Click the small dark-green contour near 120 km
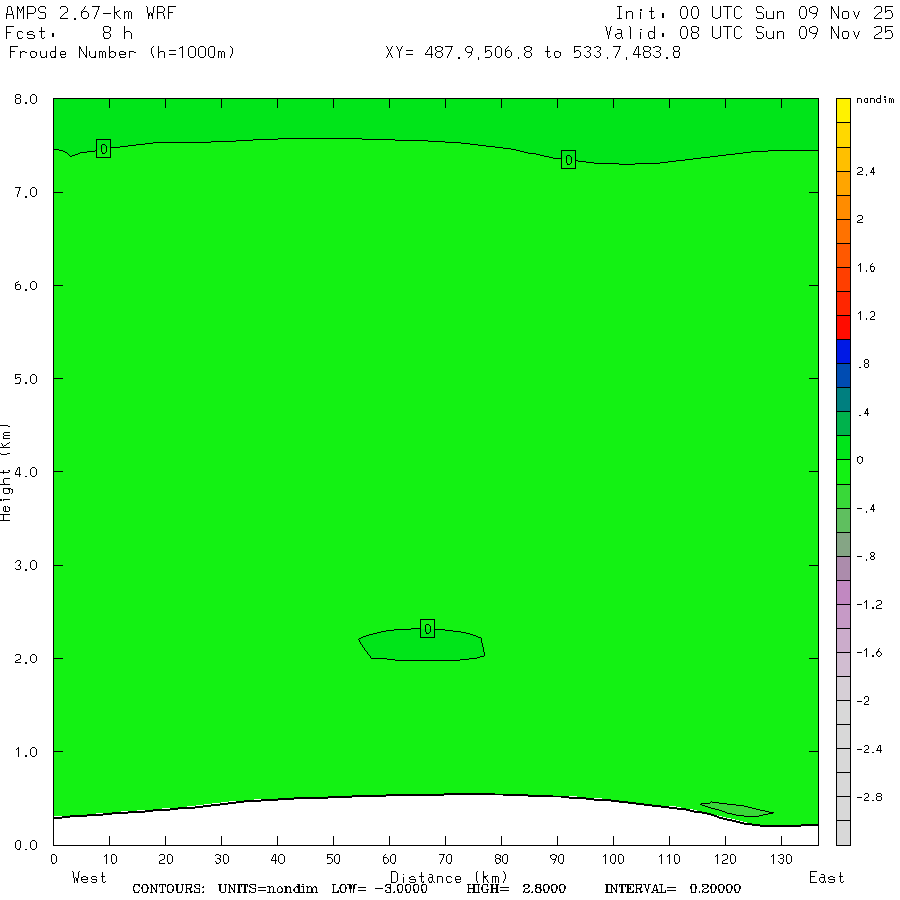Image resolution: width=900 pixels, height=900 pixels. (736, 809)
